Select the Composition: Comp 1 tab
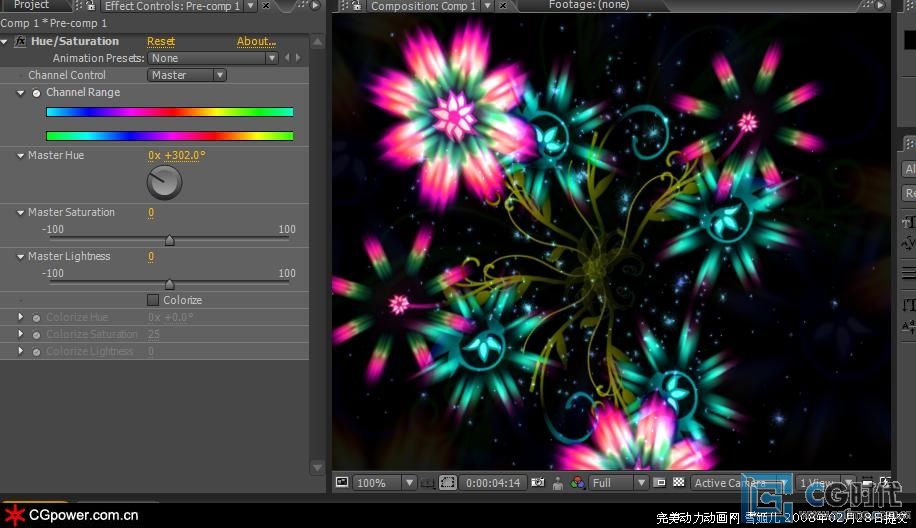The image size is (916, 528). [x=424, y=6]
